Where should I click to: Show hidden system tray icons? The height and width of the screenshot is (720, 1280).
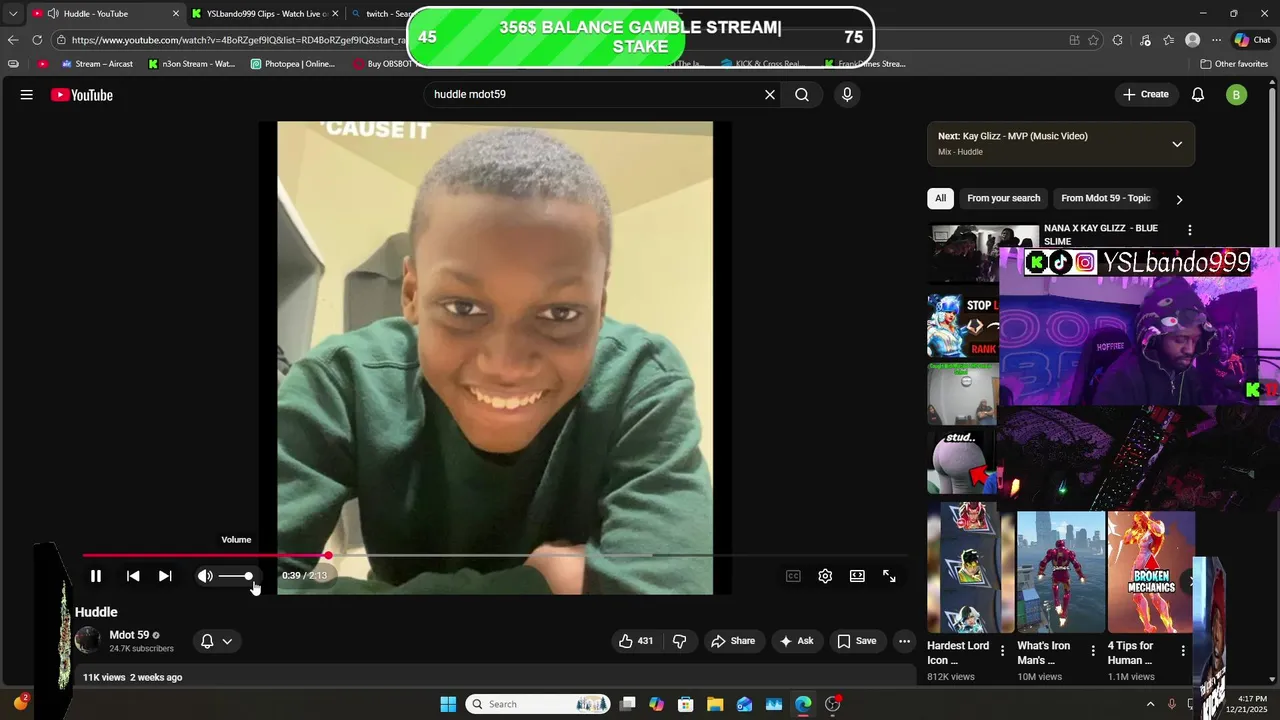pos(1150,704)
